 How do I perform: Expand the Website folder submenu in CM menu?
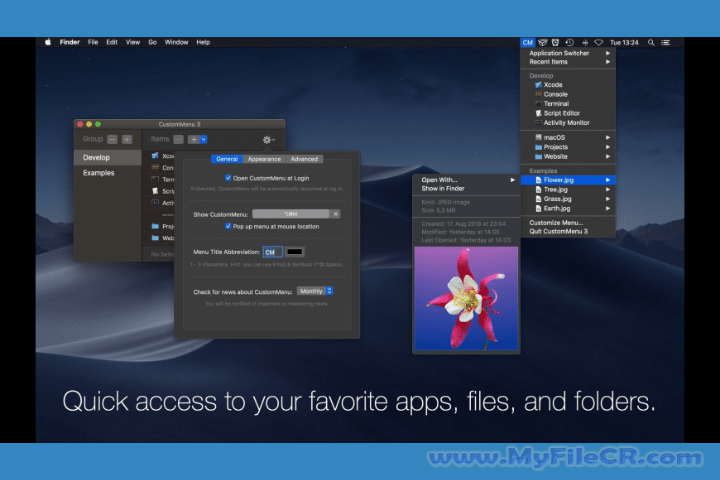[568, 157]
